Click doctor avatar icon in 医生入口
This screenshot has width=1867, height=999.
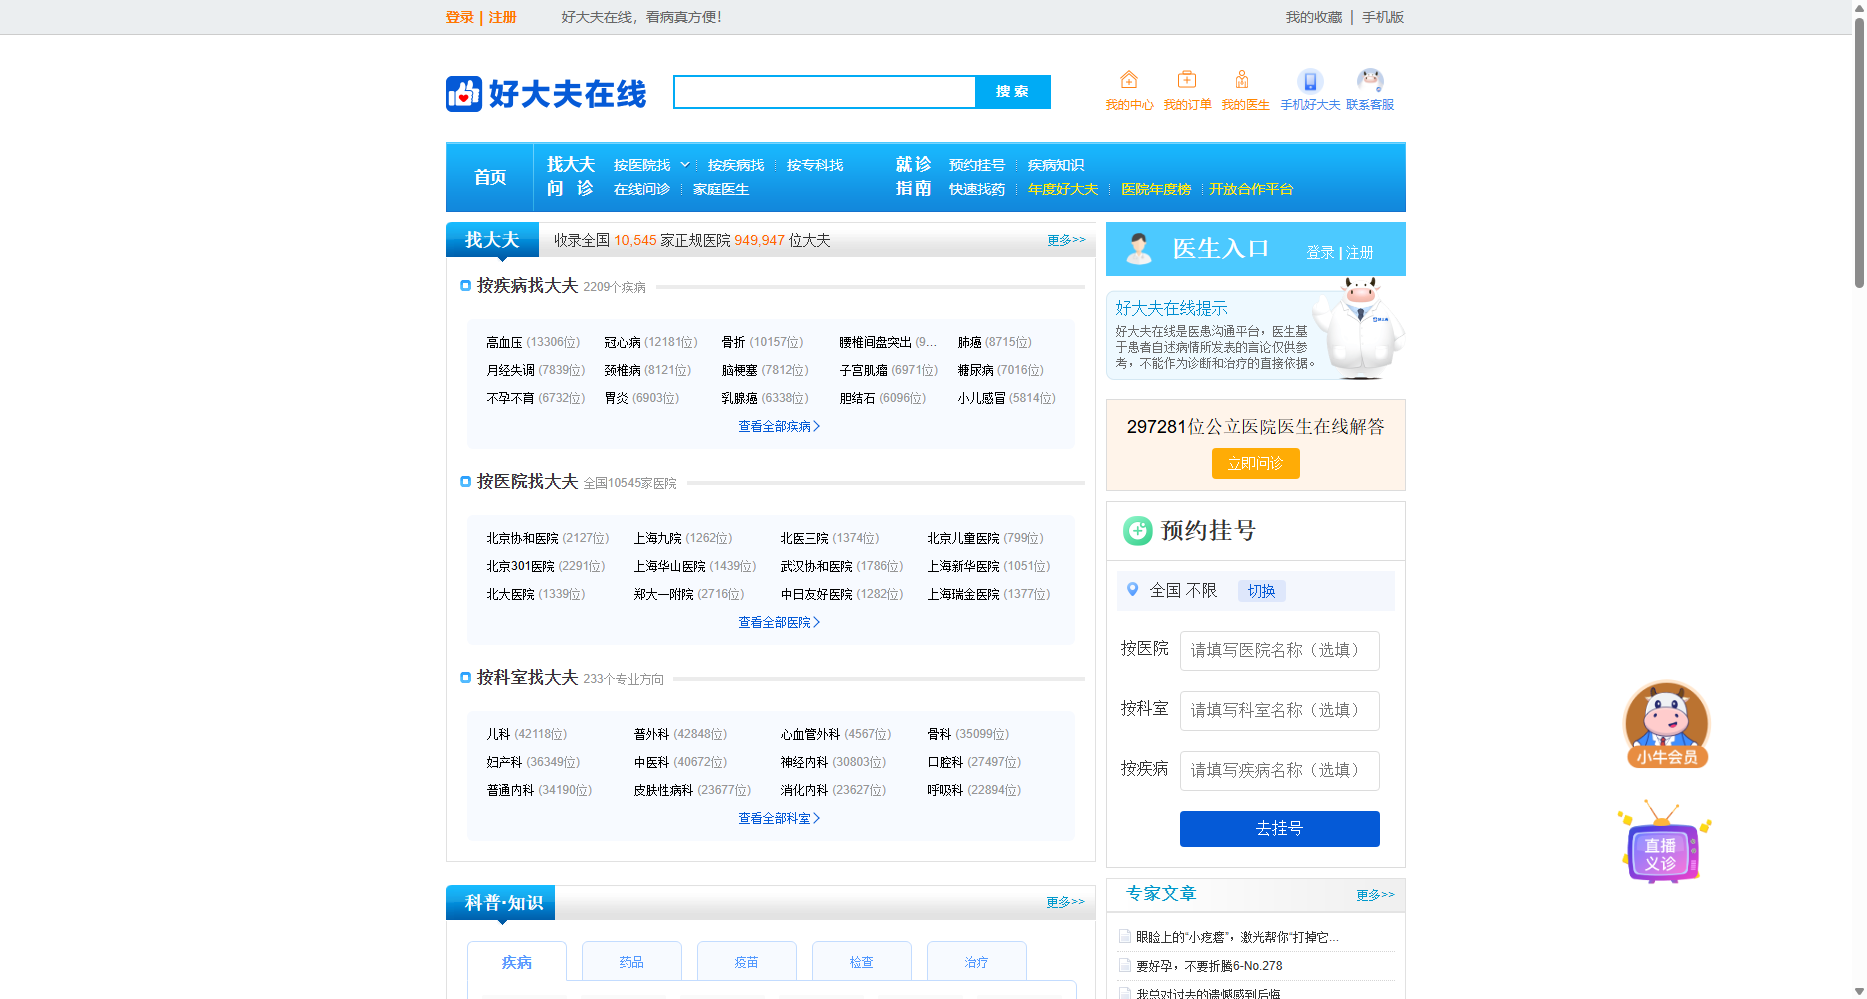[1138, 248]
